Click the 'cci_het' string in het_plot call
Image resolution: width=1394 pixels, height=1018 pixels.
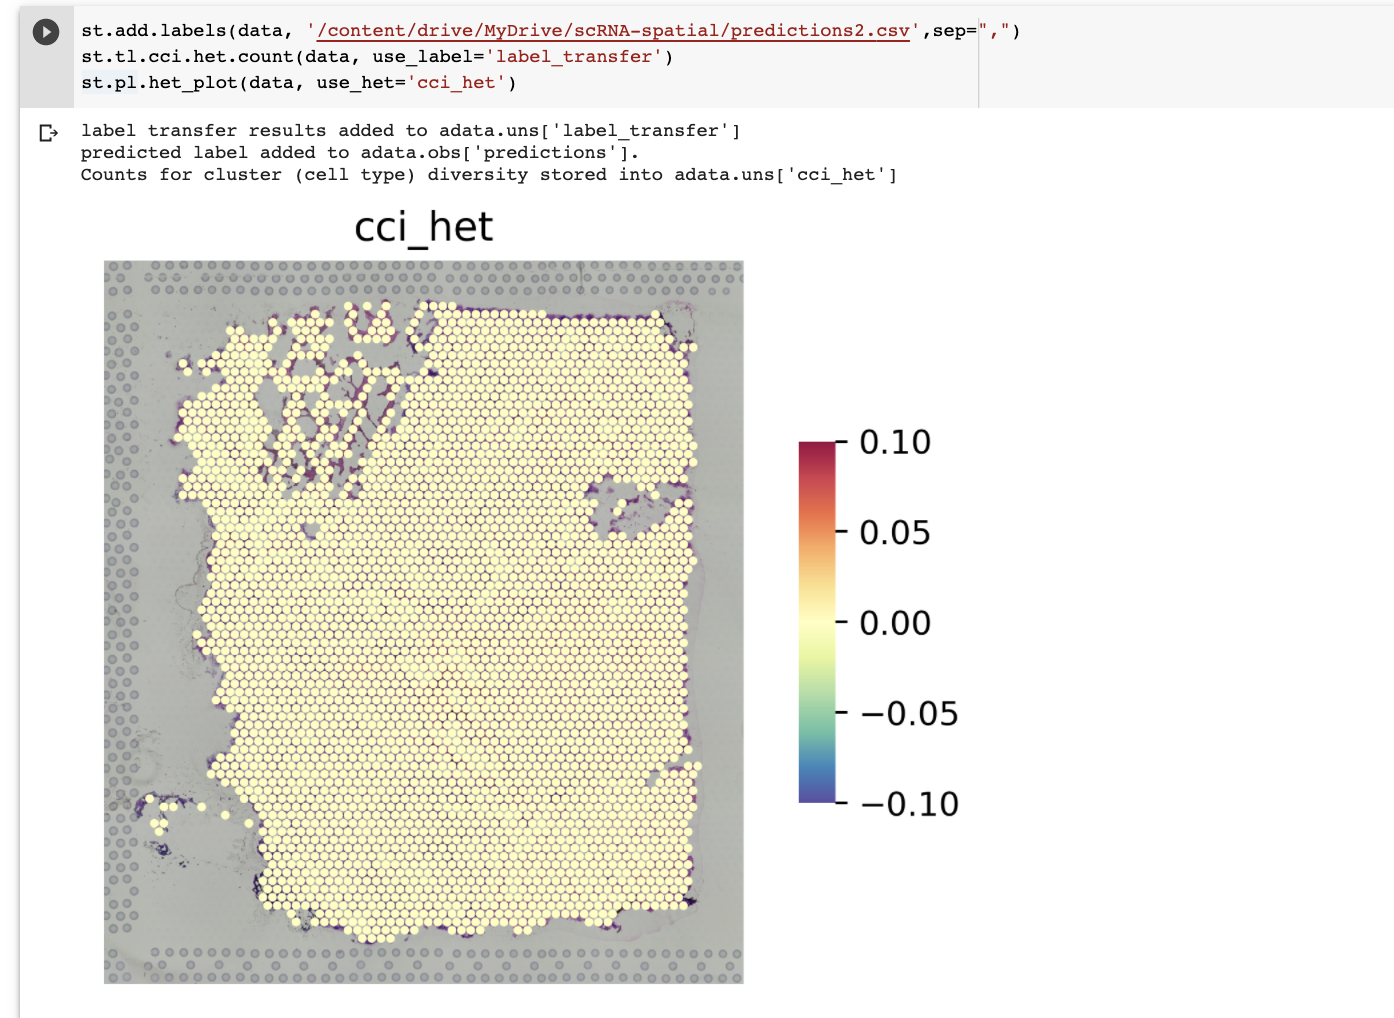(458, 83)
